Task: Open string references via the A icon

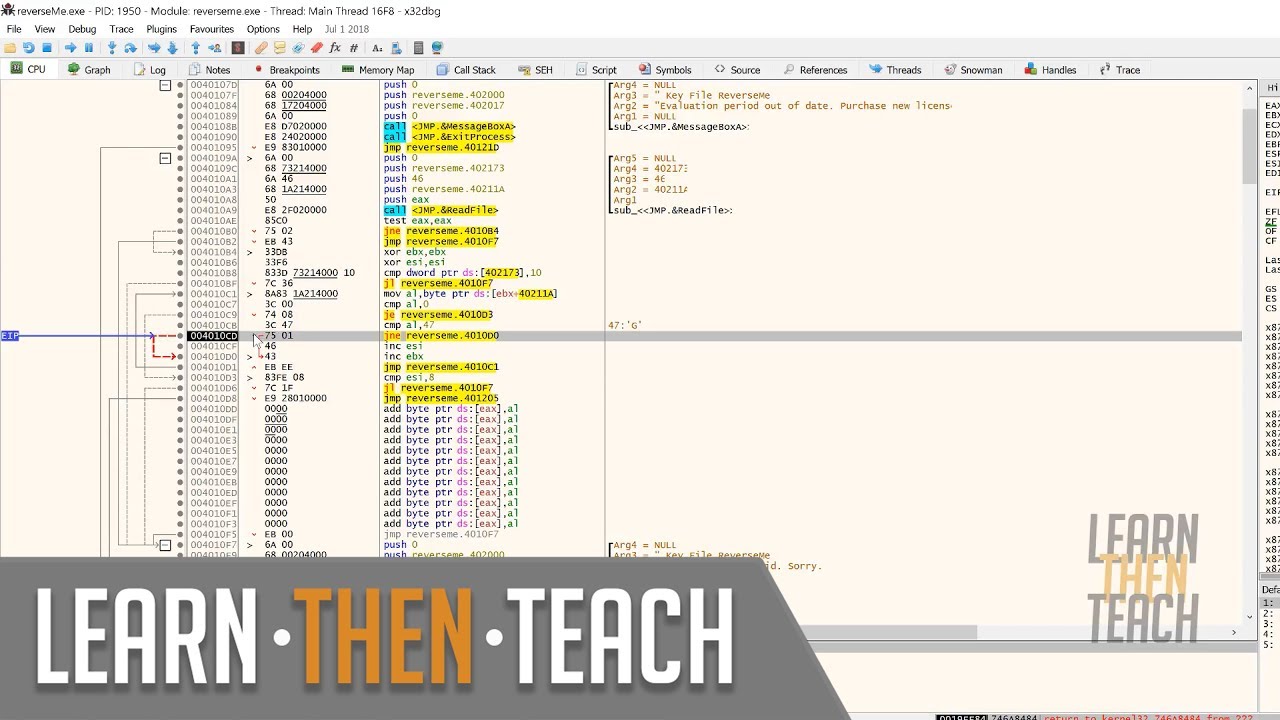Action: [x=377, y=48]
